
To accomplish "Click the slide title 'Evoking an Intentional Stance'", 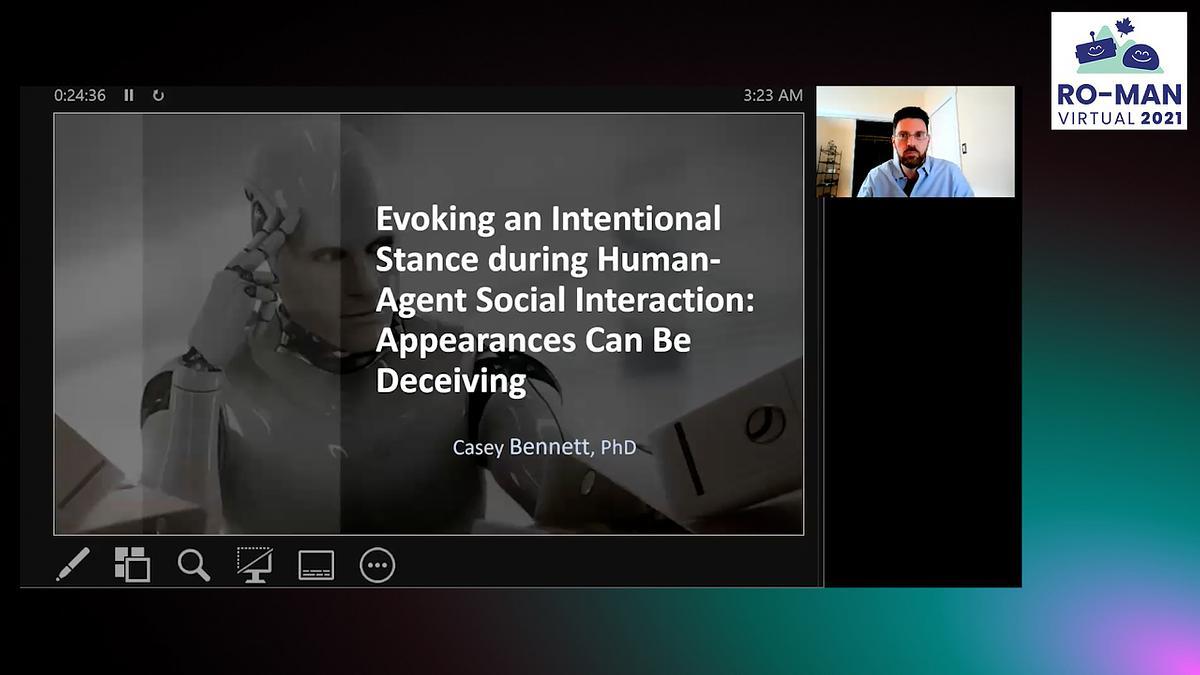I will coord(548,218).
